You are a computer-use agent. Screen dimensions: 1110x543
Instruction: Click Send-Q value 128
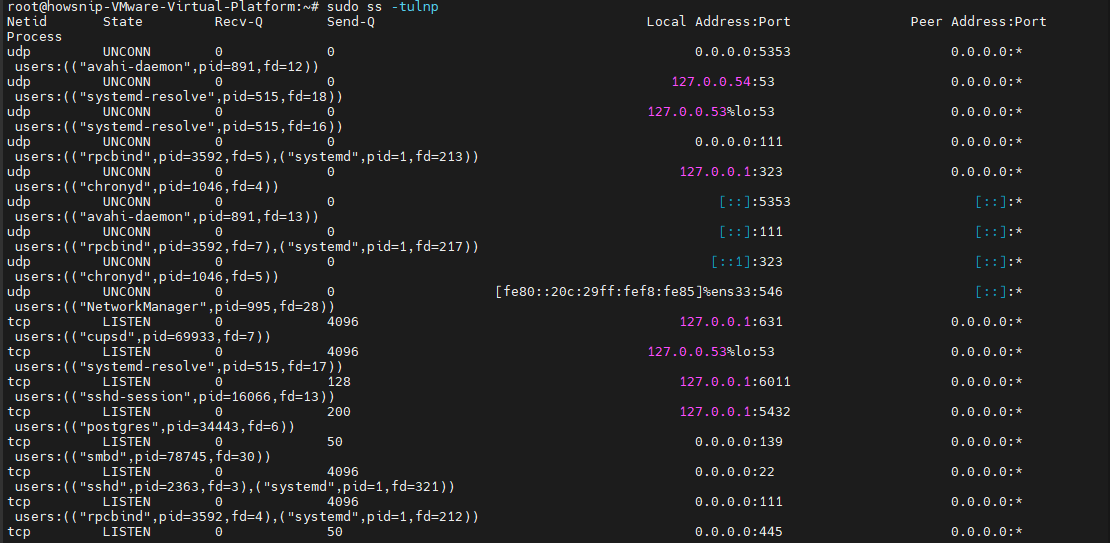[x=338, y=382]
